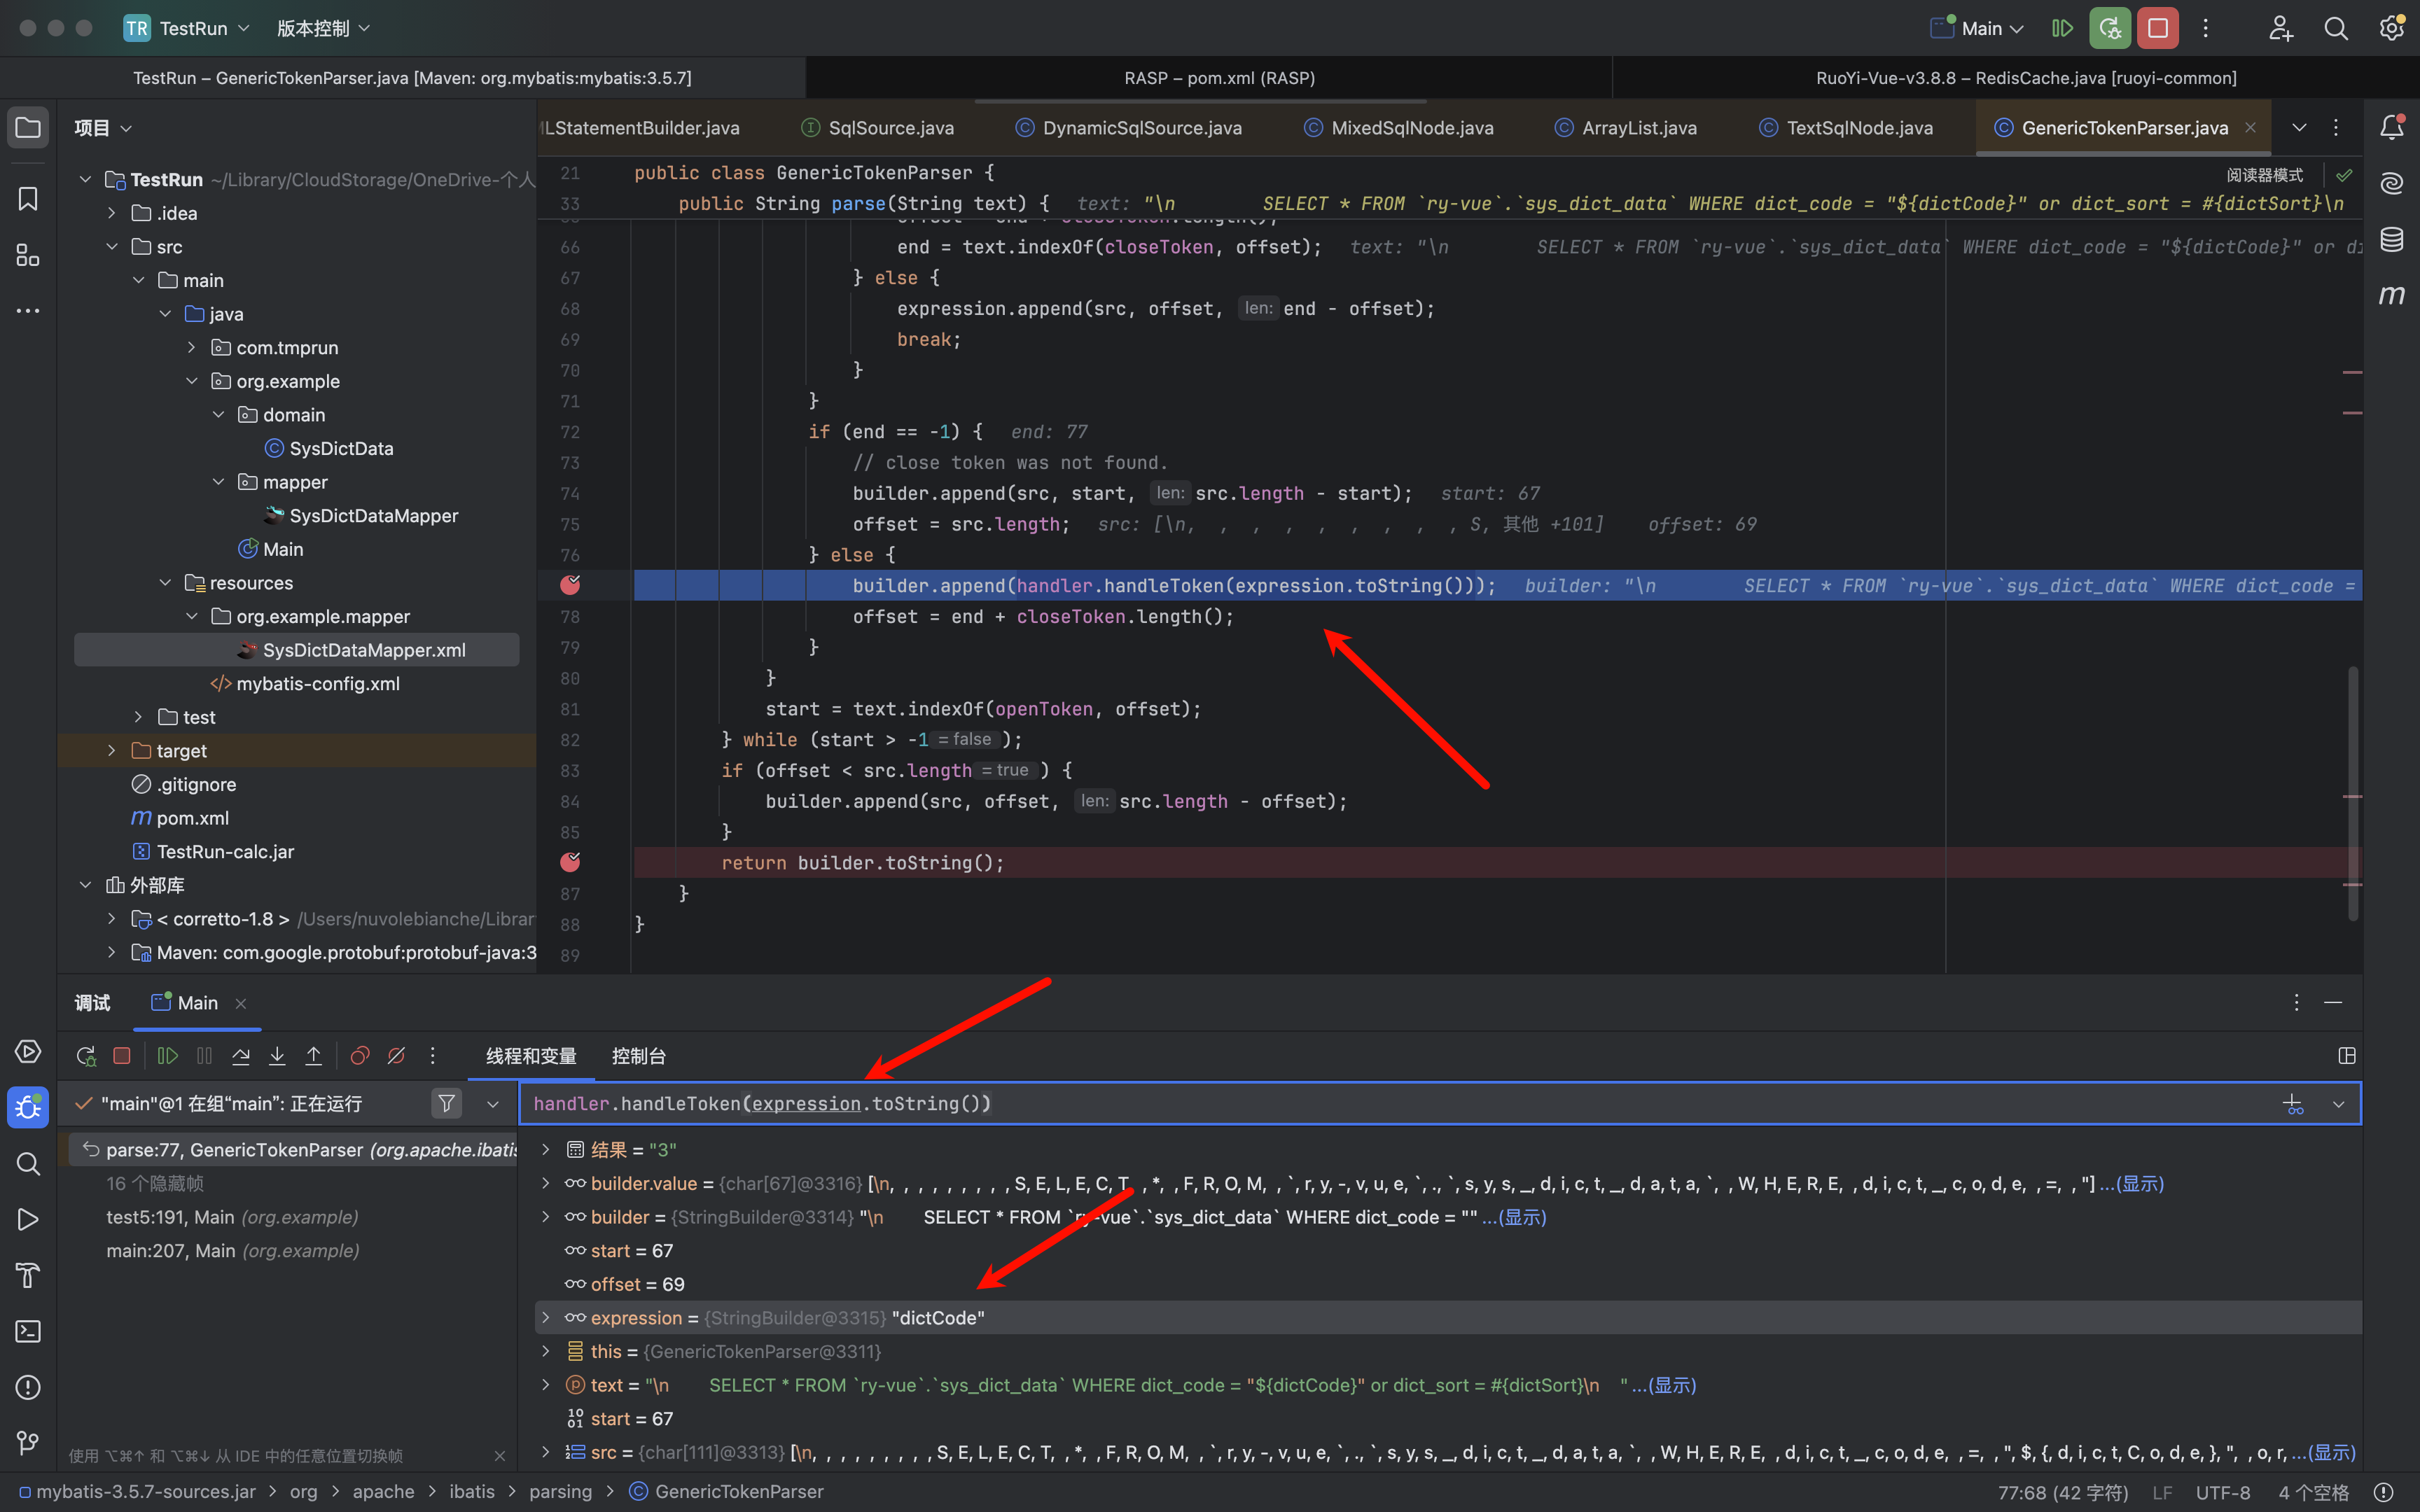Click UTF-8 encoding in status bar
2420x1512 pixels.
(2222, 1492)
